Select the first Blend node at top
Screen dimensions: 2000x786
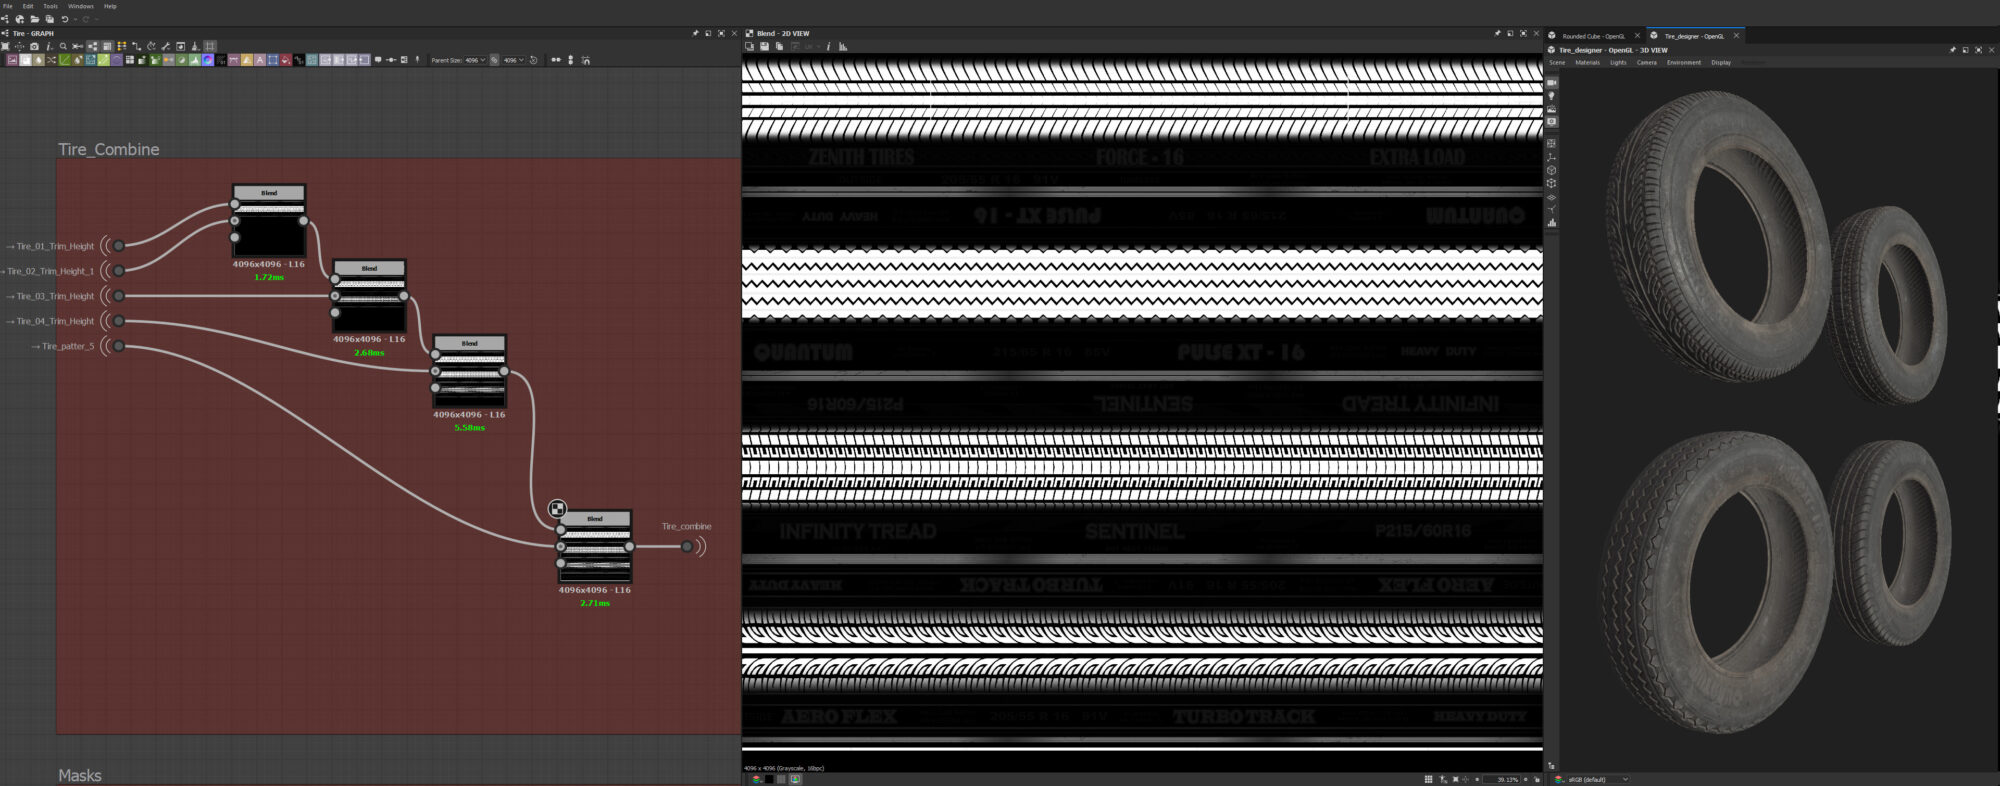[x=269, y=220]
